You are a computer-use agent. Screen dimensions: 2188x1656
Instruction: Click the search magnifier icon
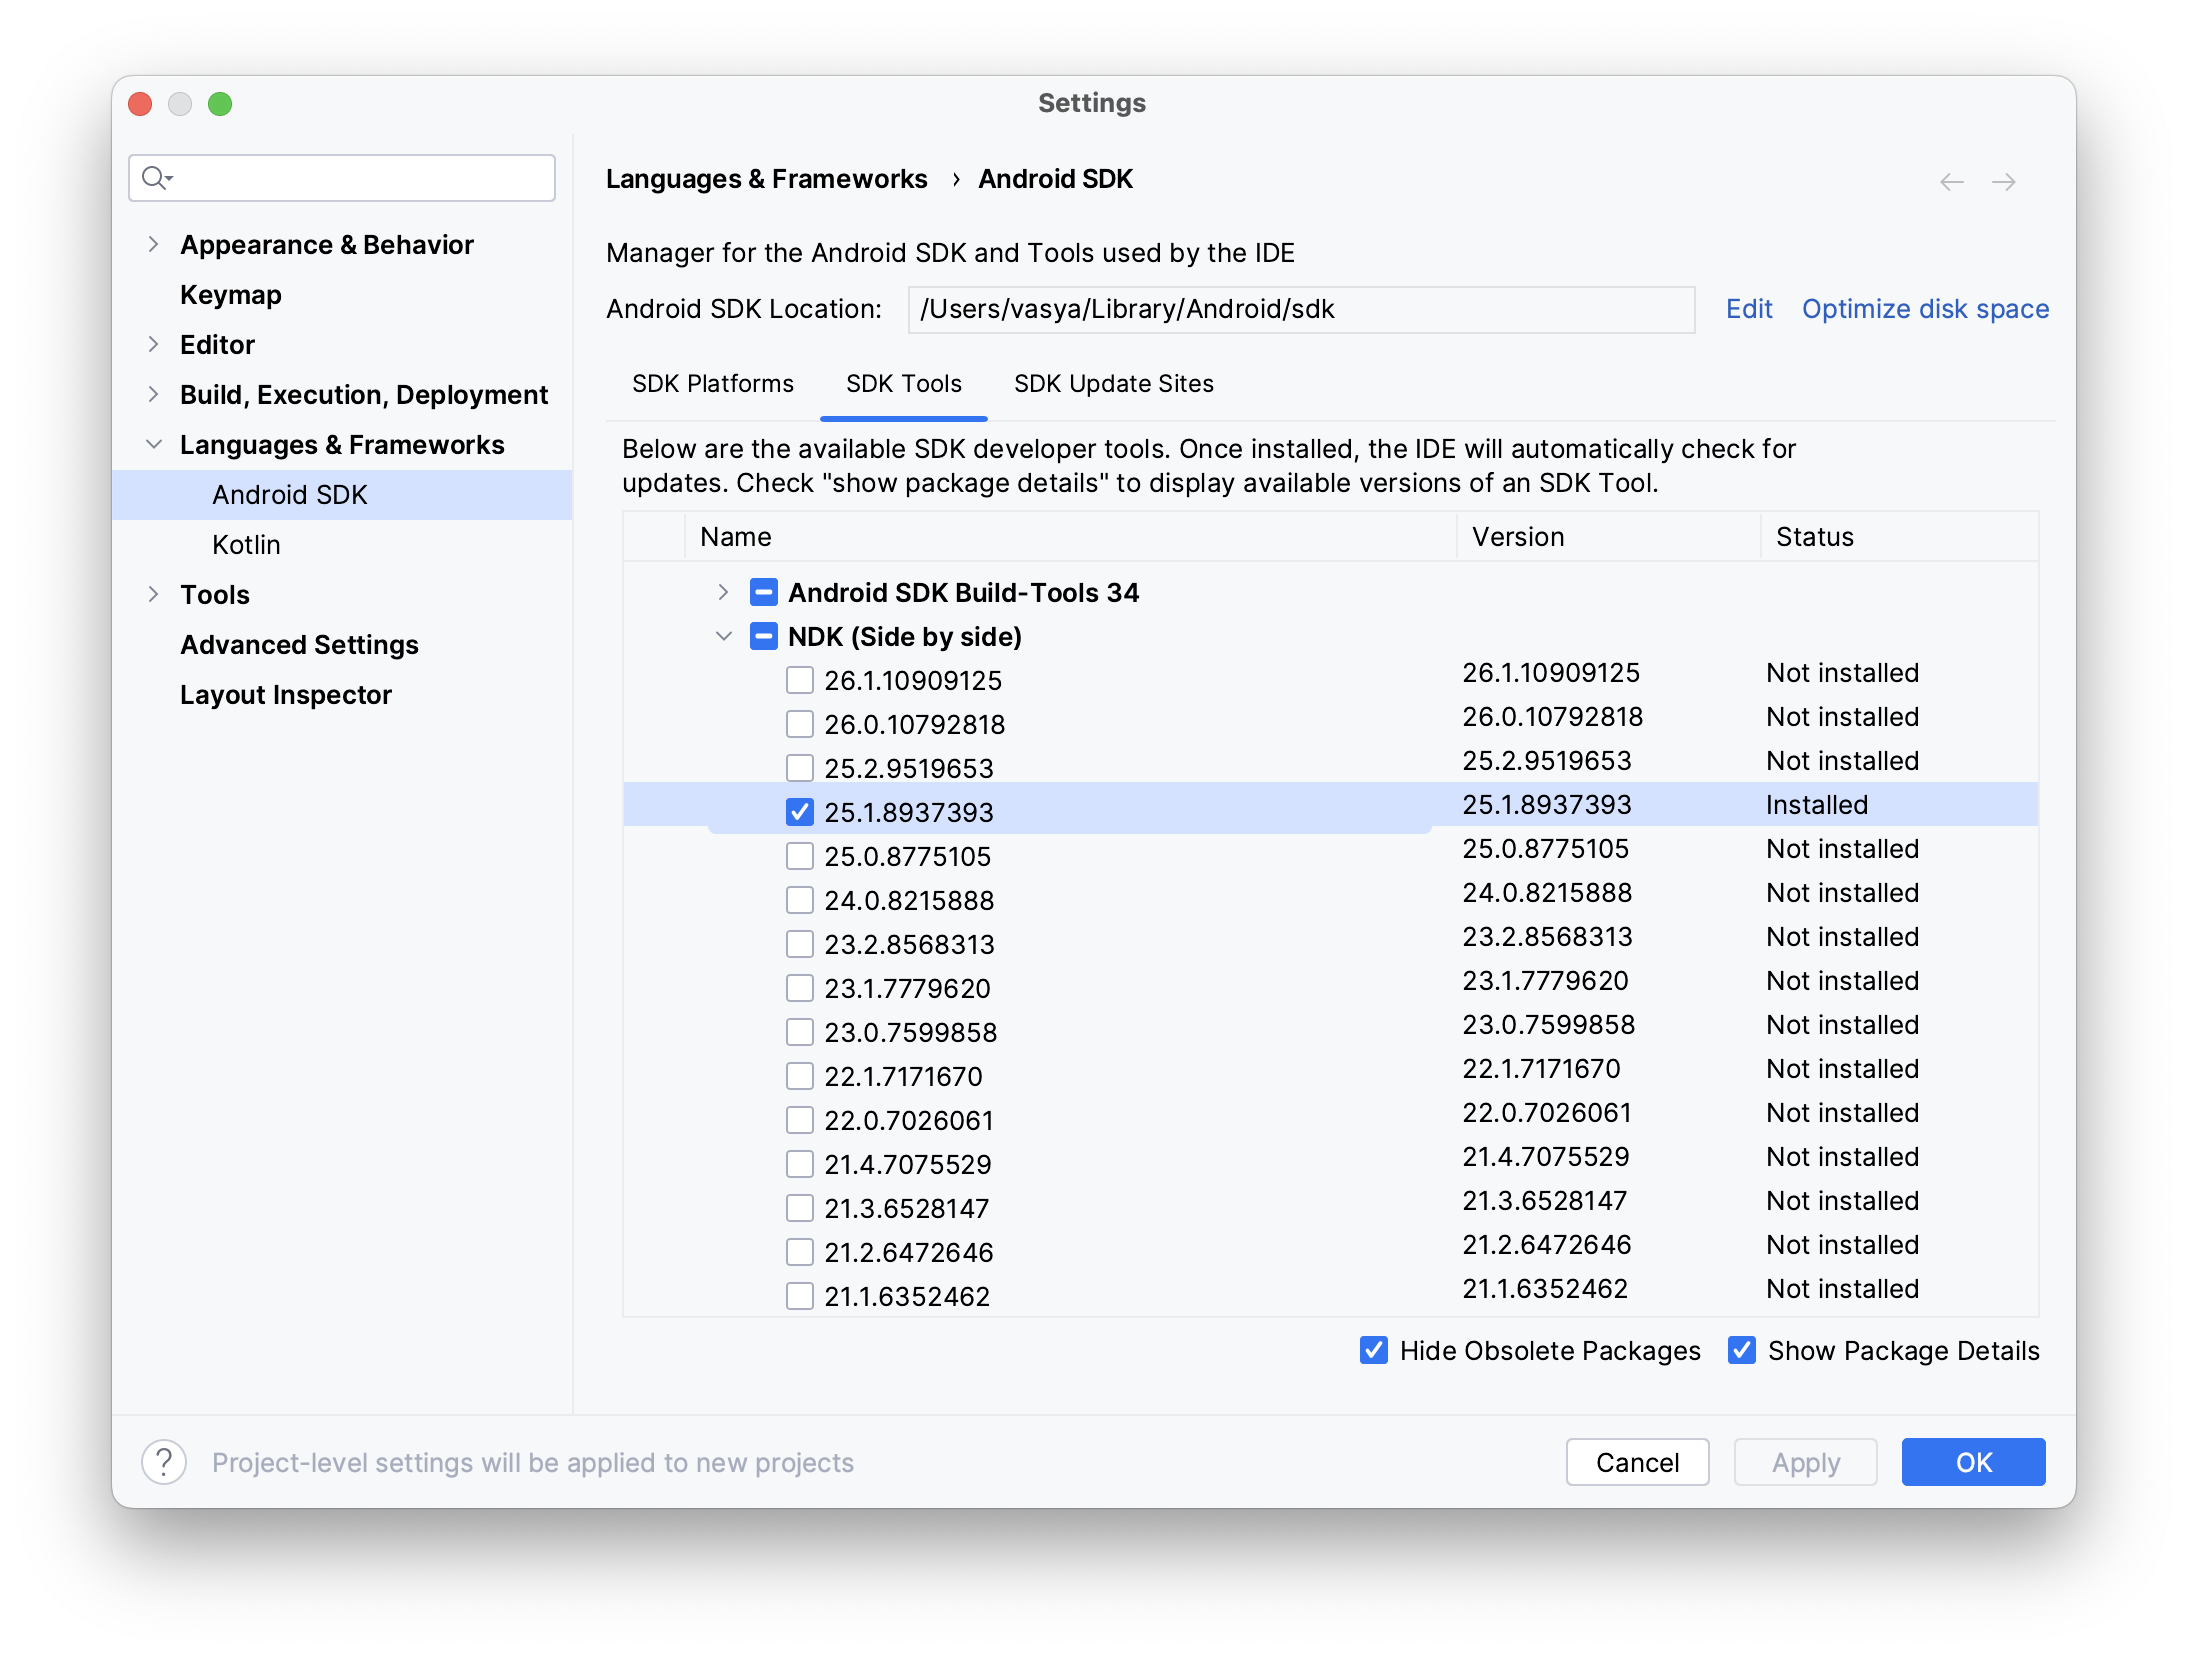pyautogui.click(x=156, y=178)
